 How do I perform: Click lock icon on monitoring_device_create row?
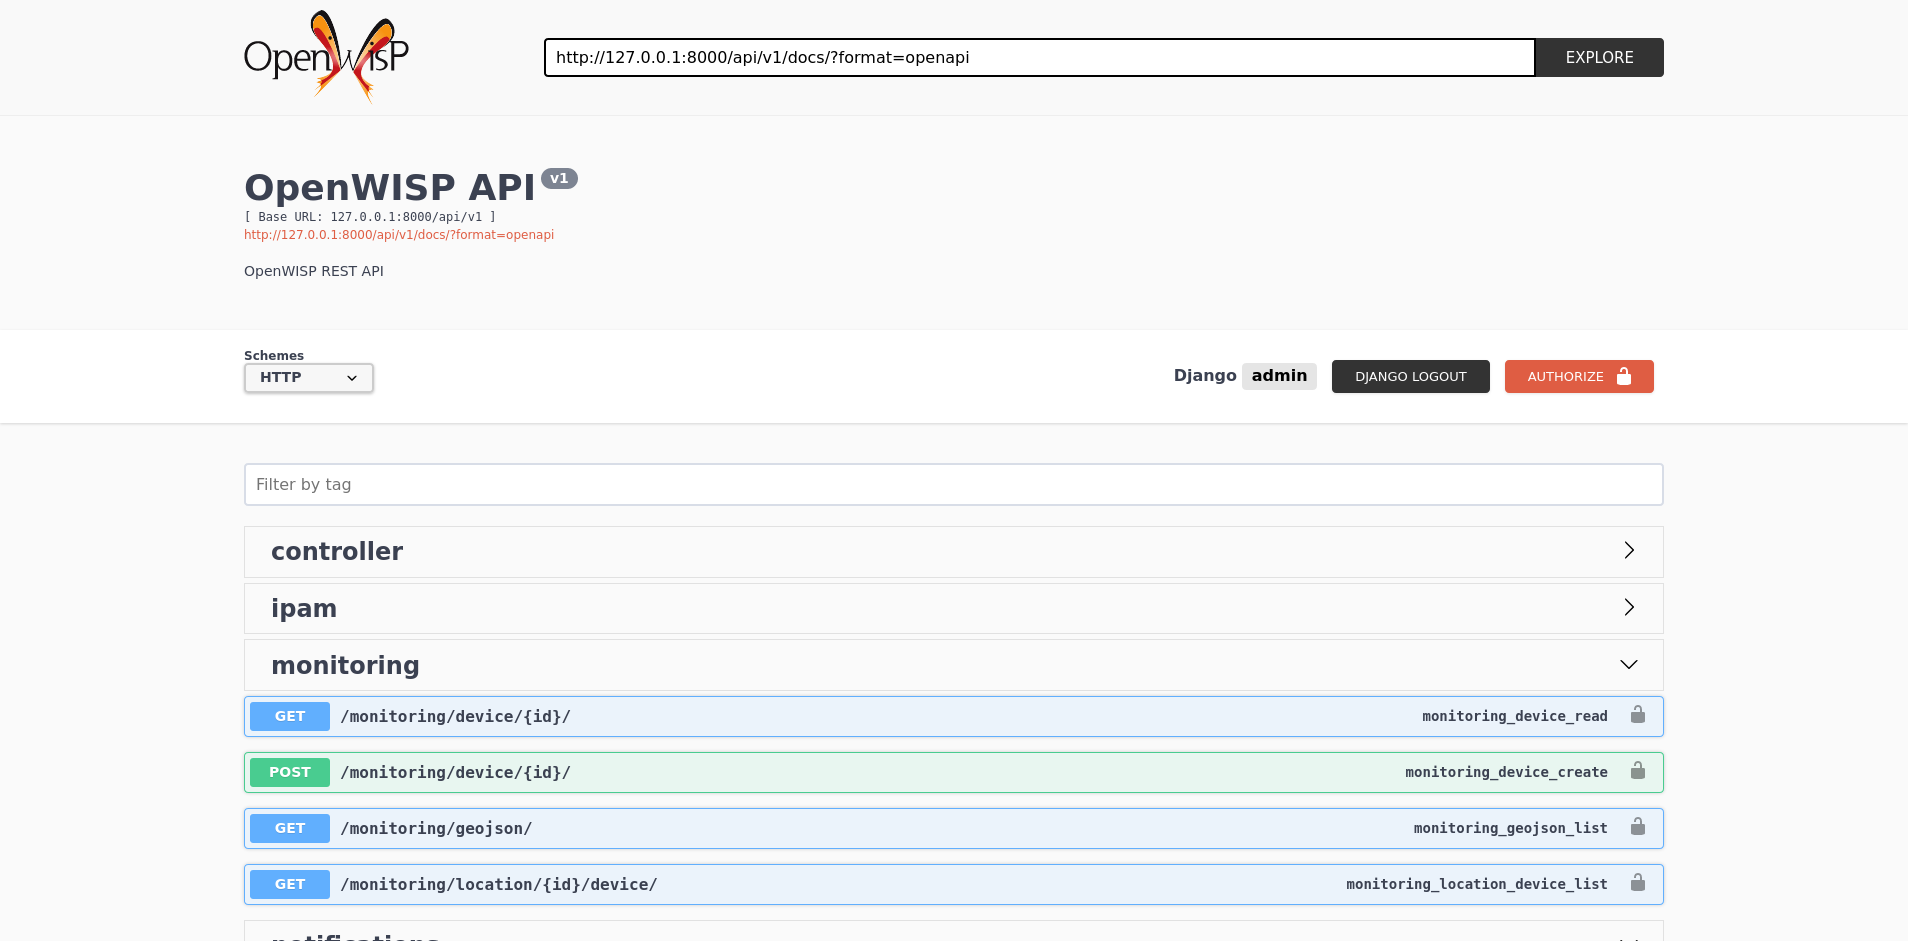(x=1637, y=771)
